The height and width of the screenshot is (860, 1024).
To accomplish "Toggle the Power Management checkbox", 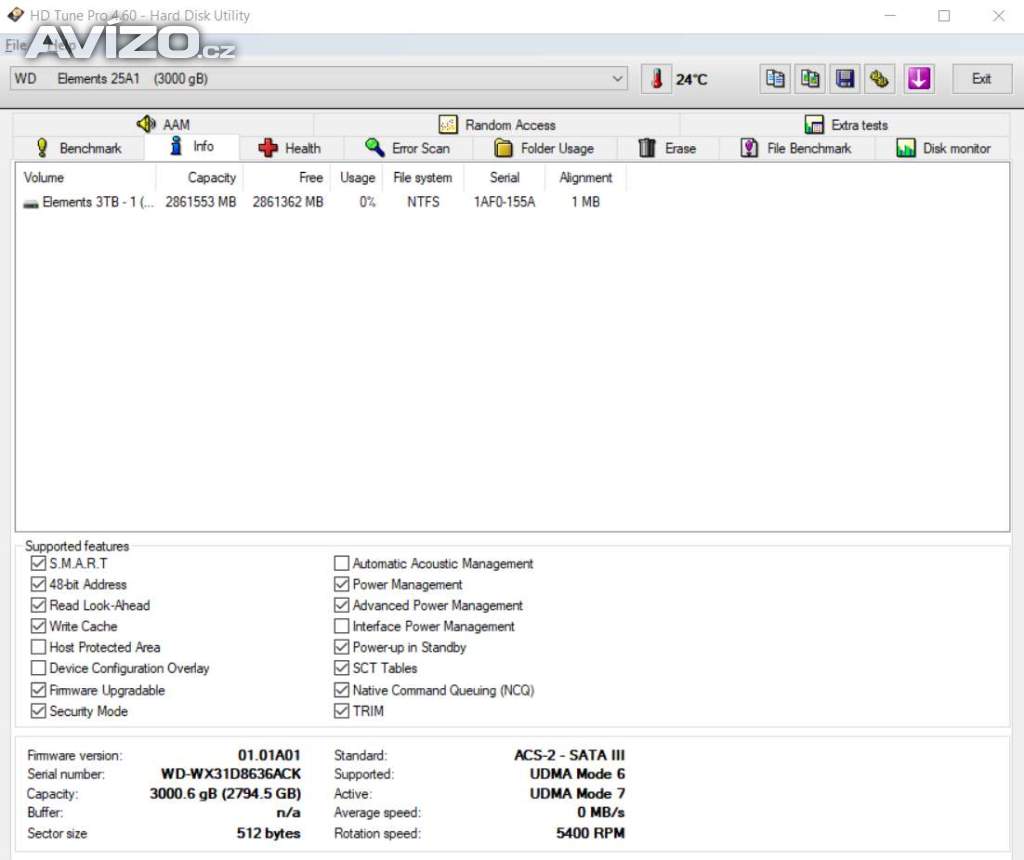I will [342, 584].
